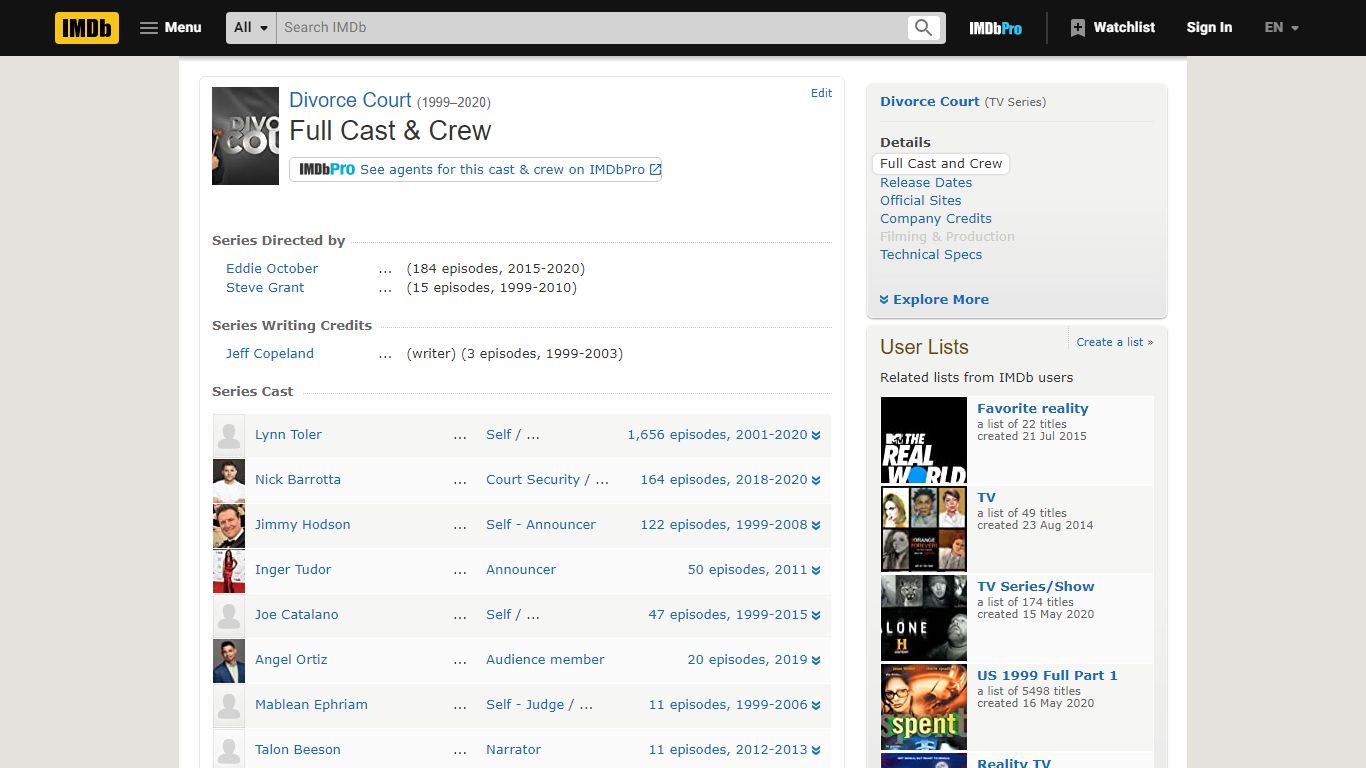Open Inger Tudor's cast page
Image resolution: width=1366 pixels, height=768 pixels.
293,570
